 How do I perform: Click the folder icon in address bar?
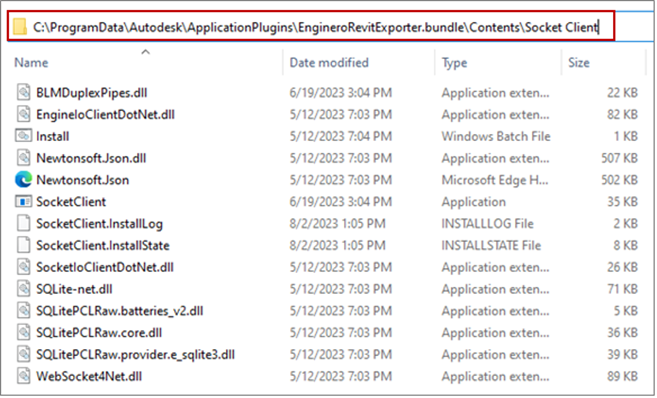(20, 26)
